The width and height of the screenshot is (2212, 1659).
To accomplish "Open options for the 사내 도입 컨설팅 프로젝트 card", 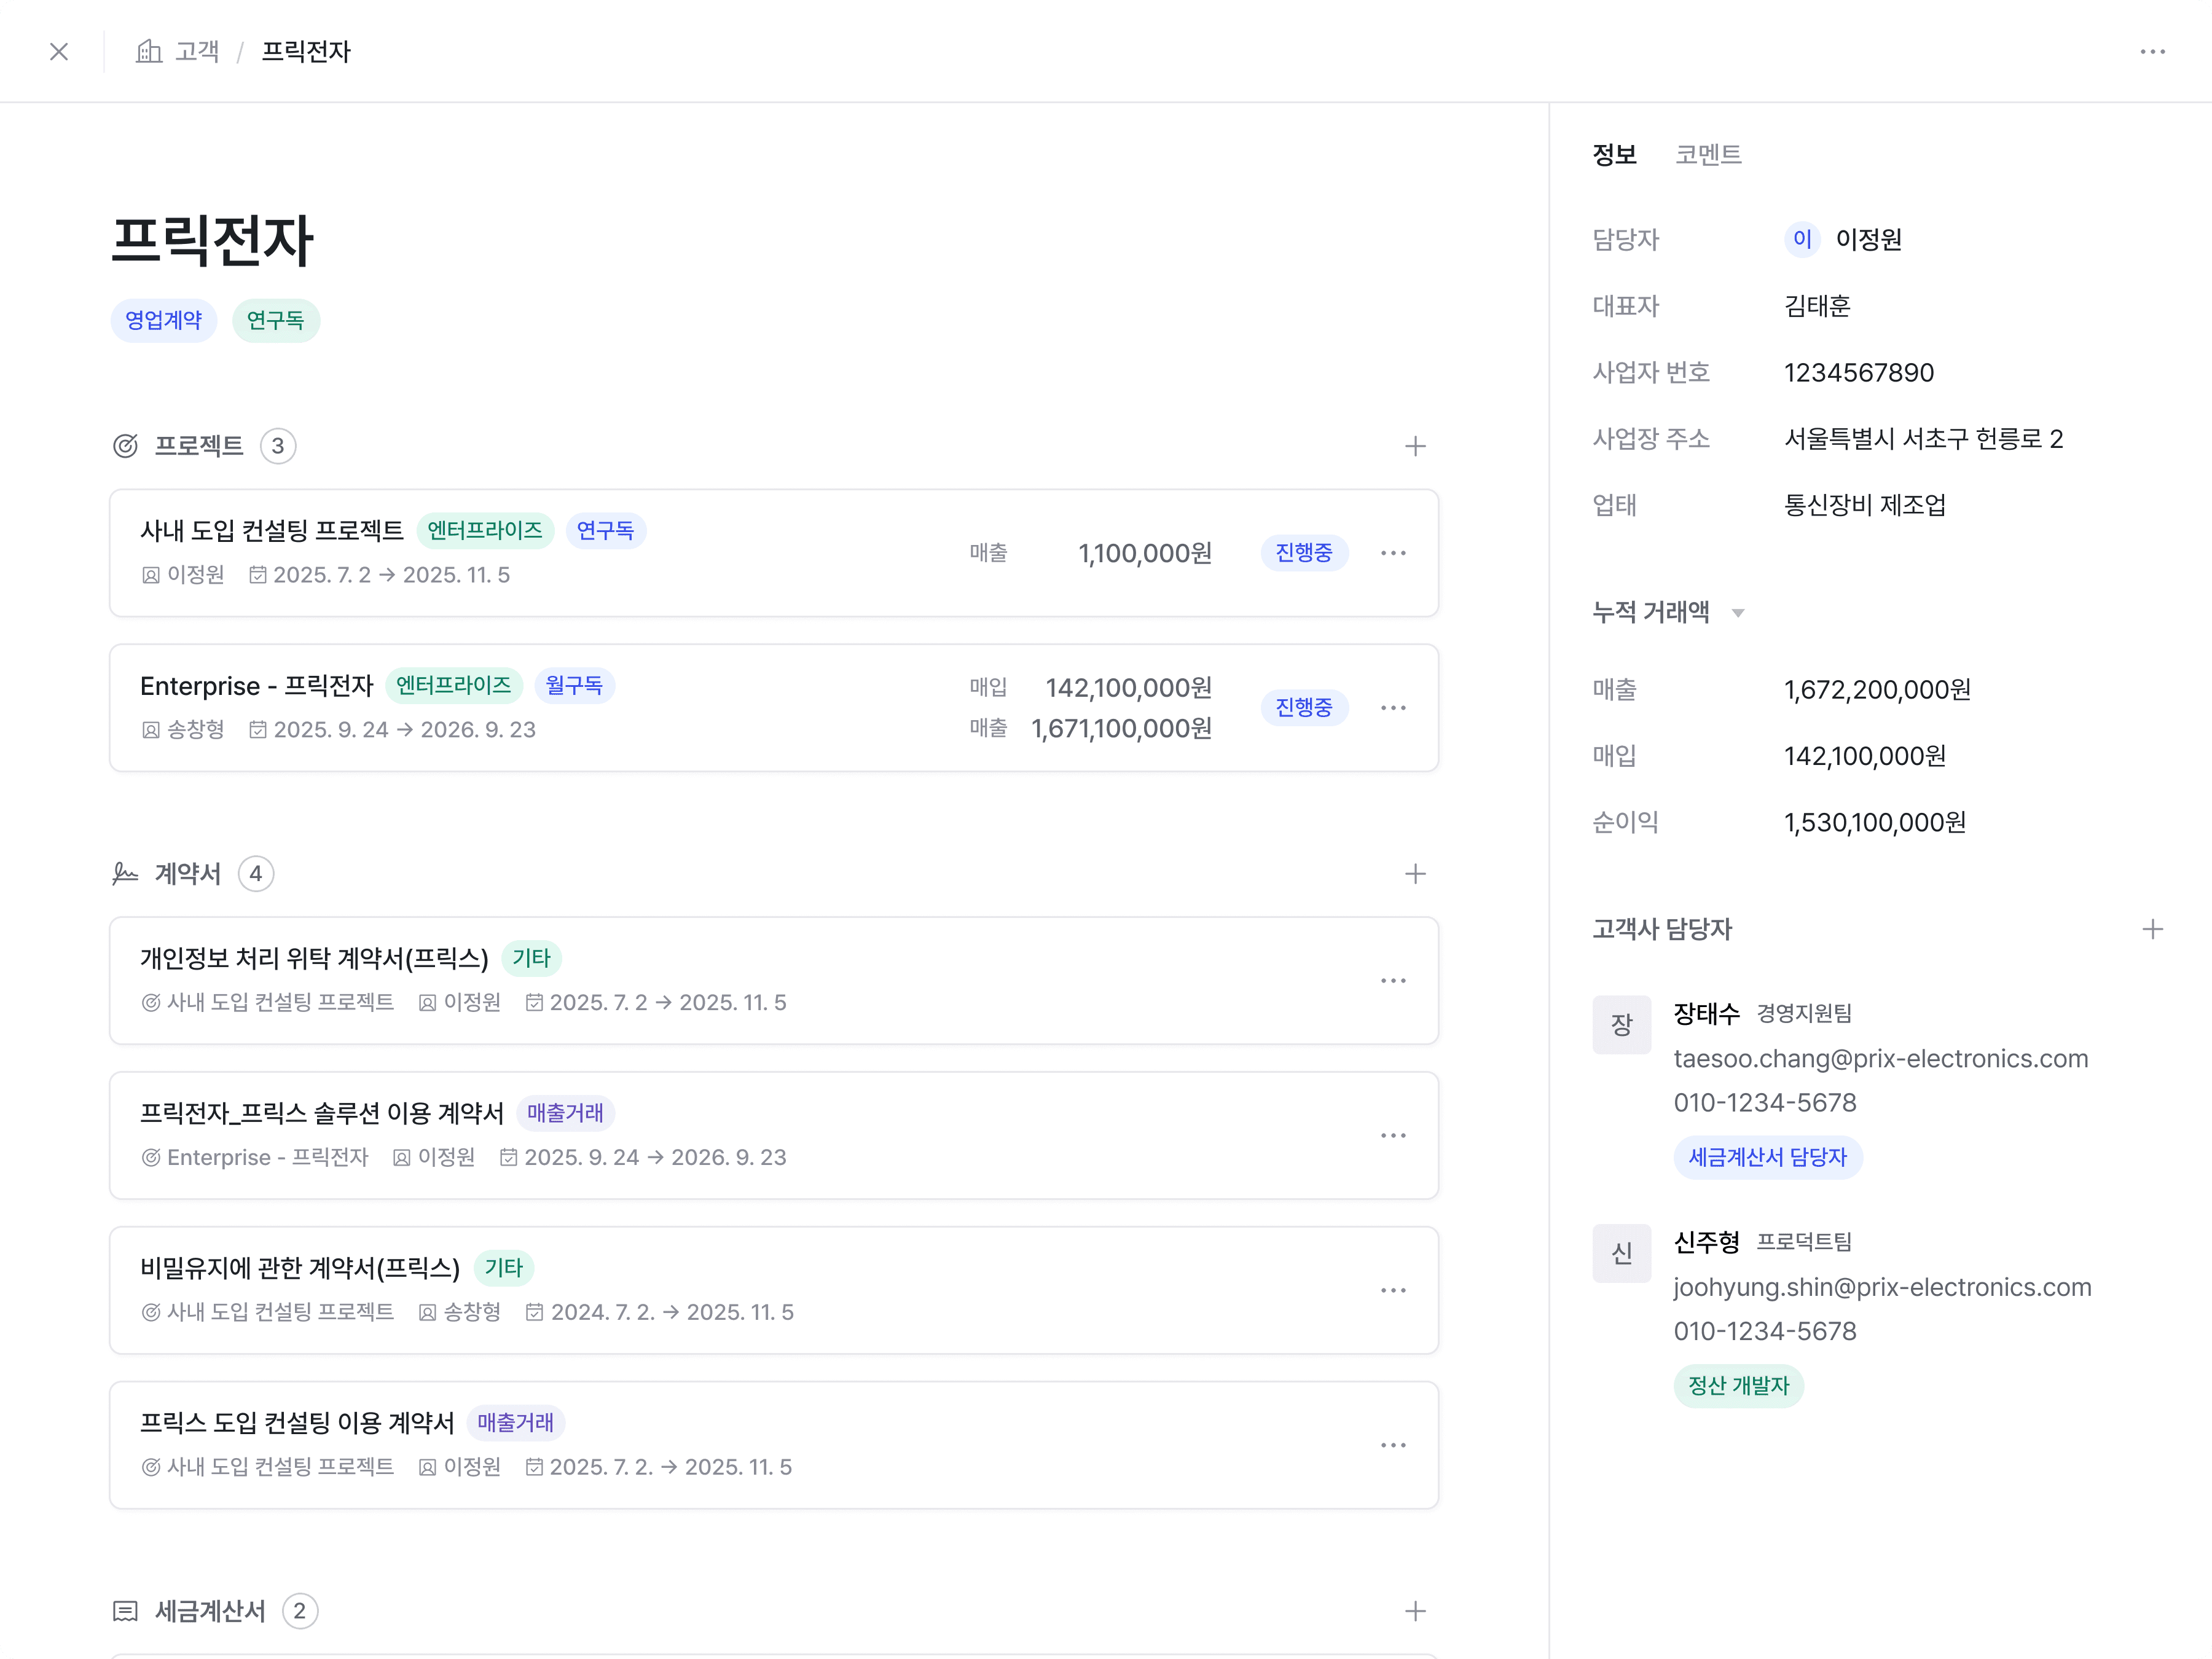I will (1393, 553).
